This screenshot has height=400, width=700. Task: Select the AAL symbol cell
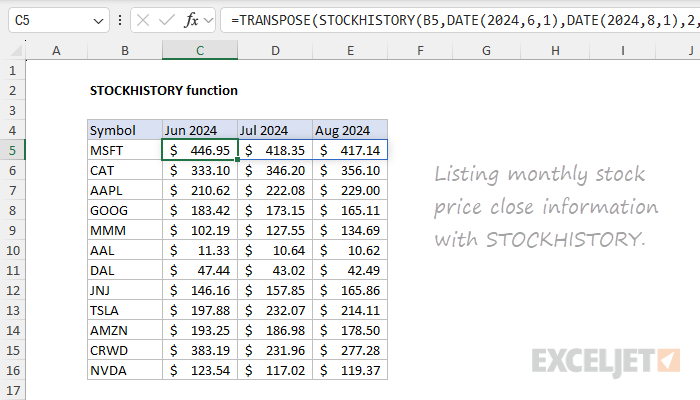click(125, 250)
